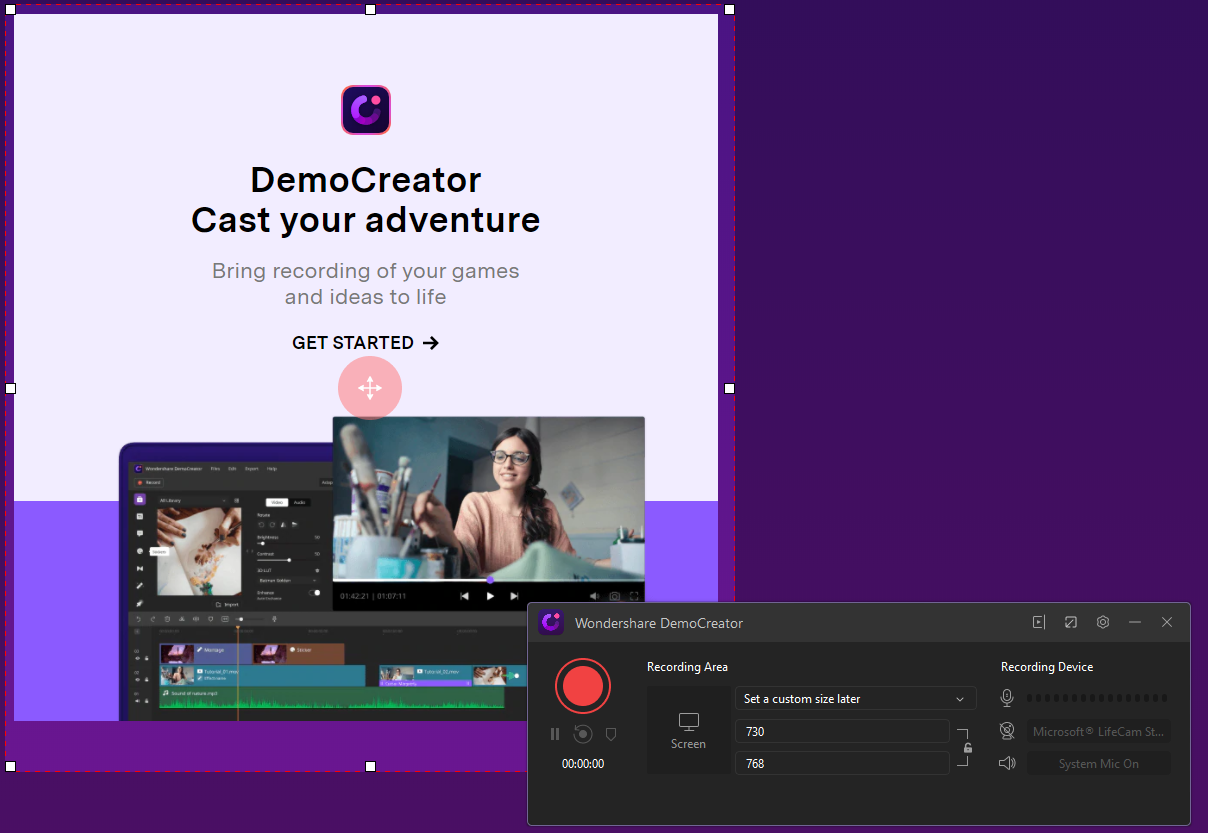Image resolution: width=1208 pixels, height=833 pixels.
Task: Open the System Mic On selector
Action: coord(1098,764)
